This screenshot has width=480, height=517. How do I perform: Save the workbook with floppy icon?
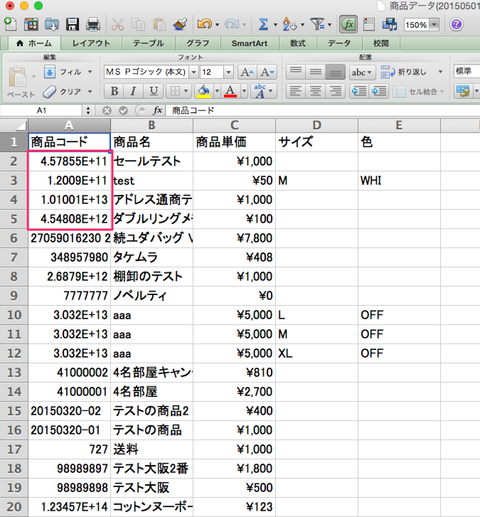[72, 24]
